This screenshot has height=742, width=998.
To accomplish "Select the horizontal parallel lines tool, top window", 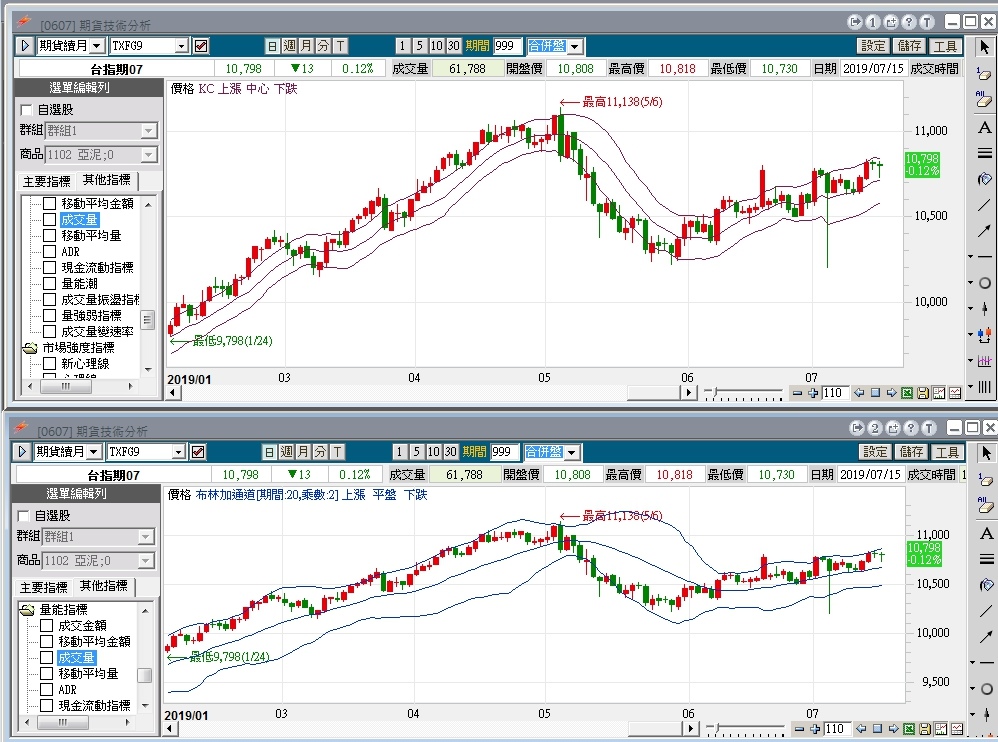I will (x=985, y=153).
